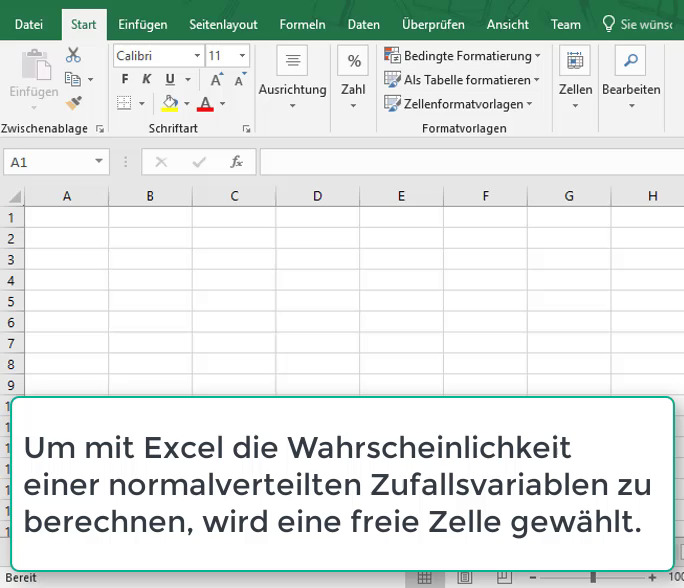
Task: Open Zellenformatvorlagen menu
Action: point(458,104)
